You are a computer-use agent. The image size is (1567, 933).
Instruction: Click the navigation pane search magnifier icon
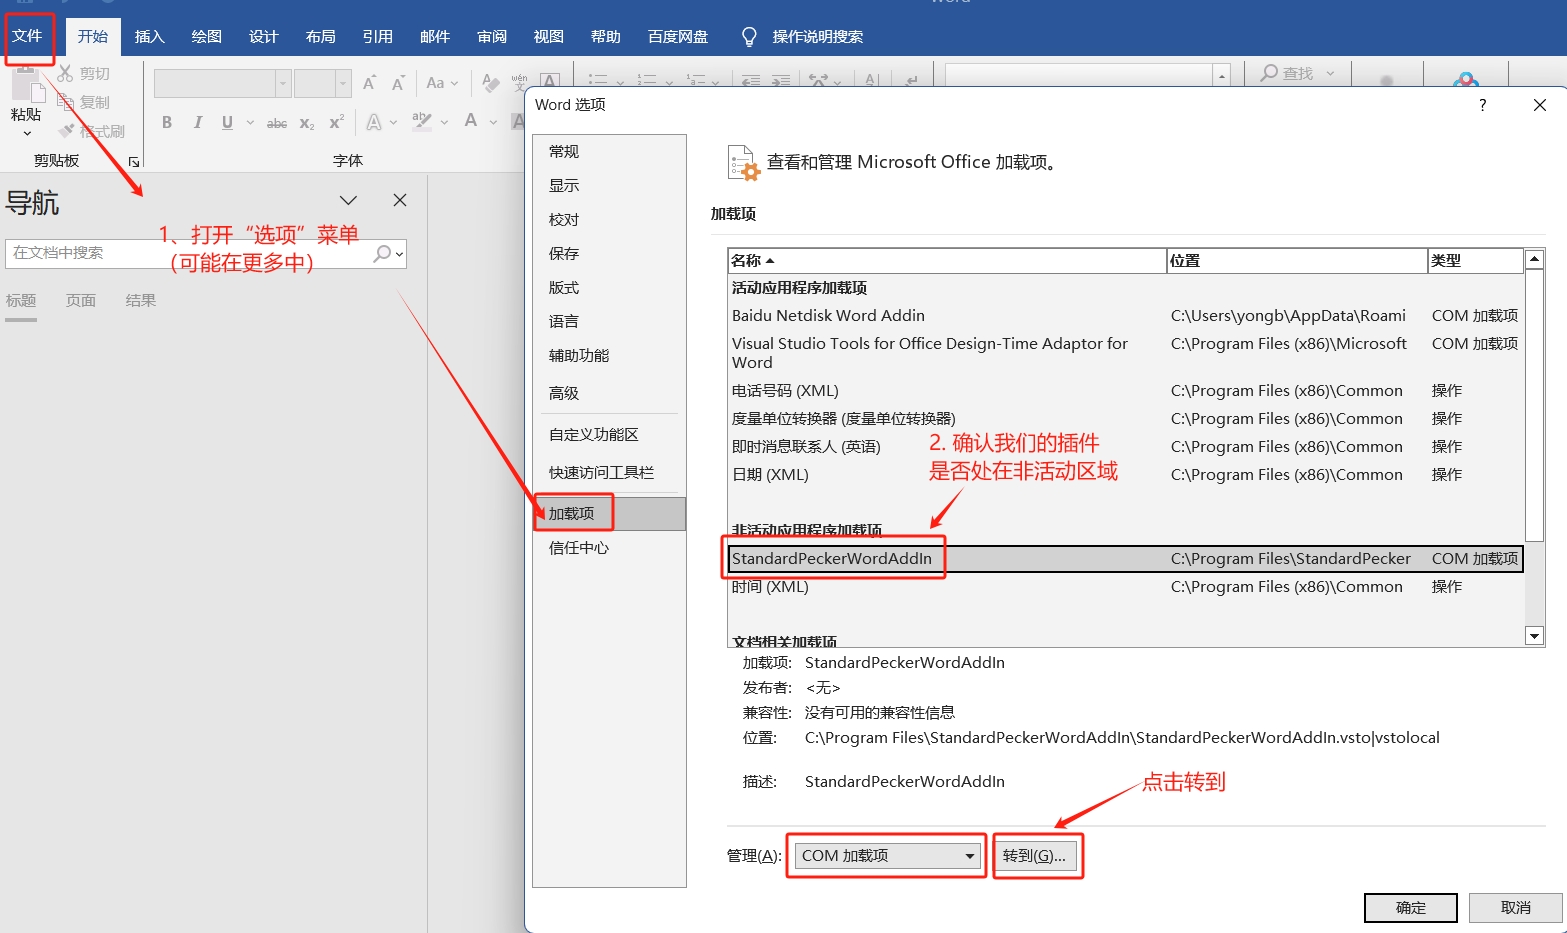point(382,254)
